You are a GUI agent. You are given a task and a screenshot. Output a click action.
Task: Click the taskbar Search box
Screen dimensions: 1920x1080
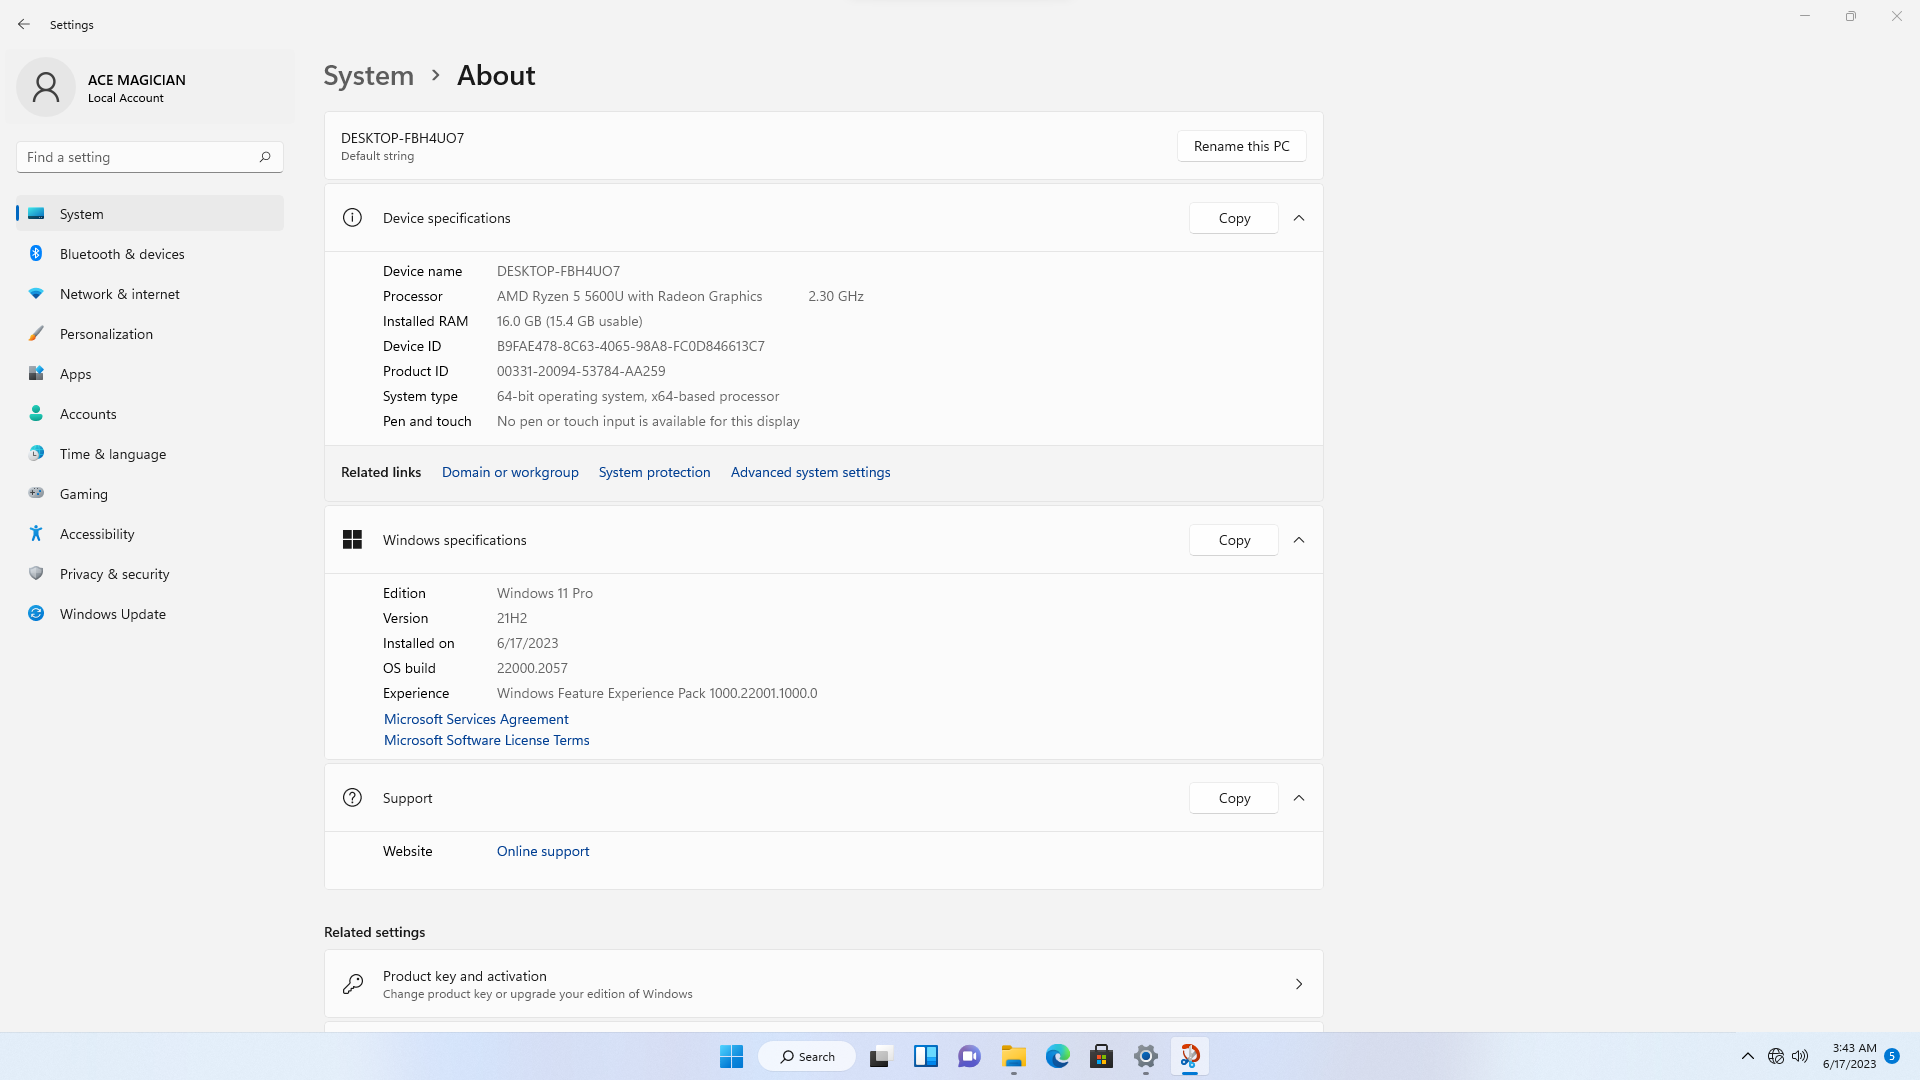[807, 1056]
